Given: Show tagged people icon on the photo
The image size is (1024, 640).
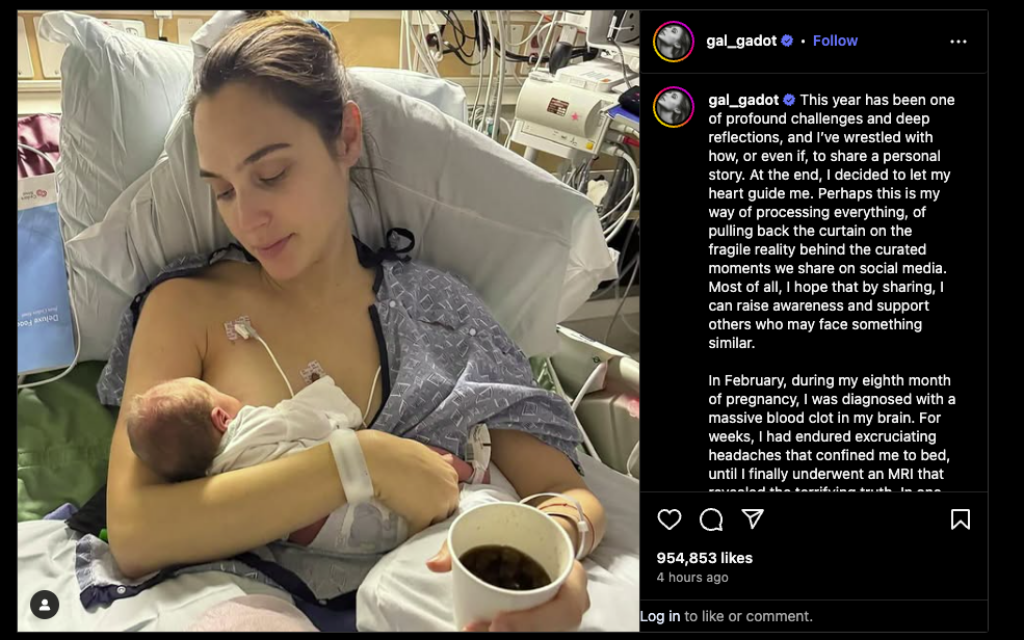Looking at the screenshot, I should coord(44,605).
